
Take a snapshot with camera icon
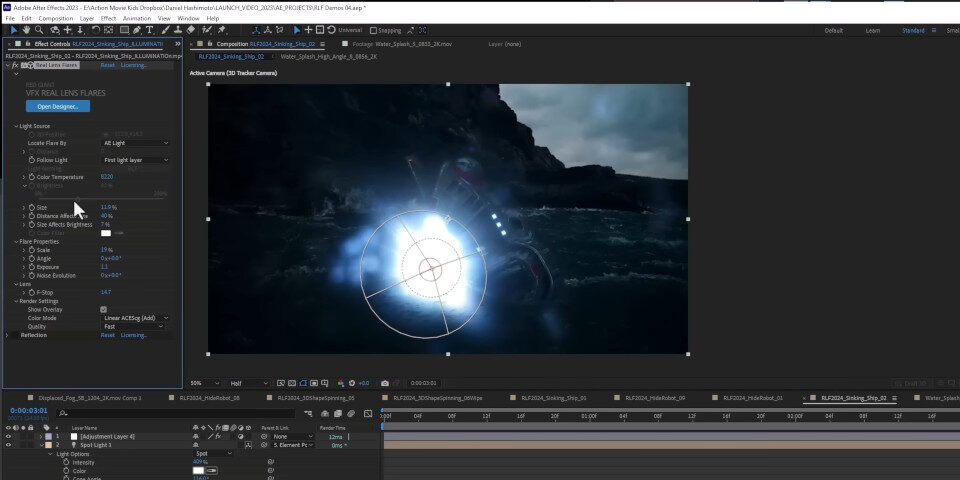click(x=385, y=383)
